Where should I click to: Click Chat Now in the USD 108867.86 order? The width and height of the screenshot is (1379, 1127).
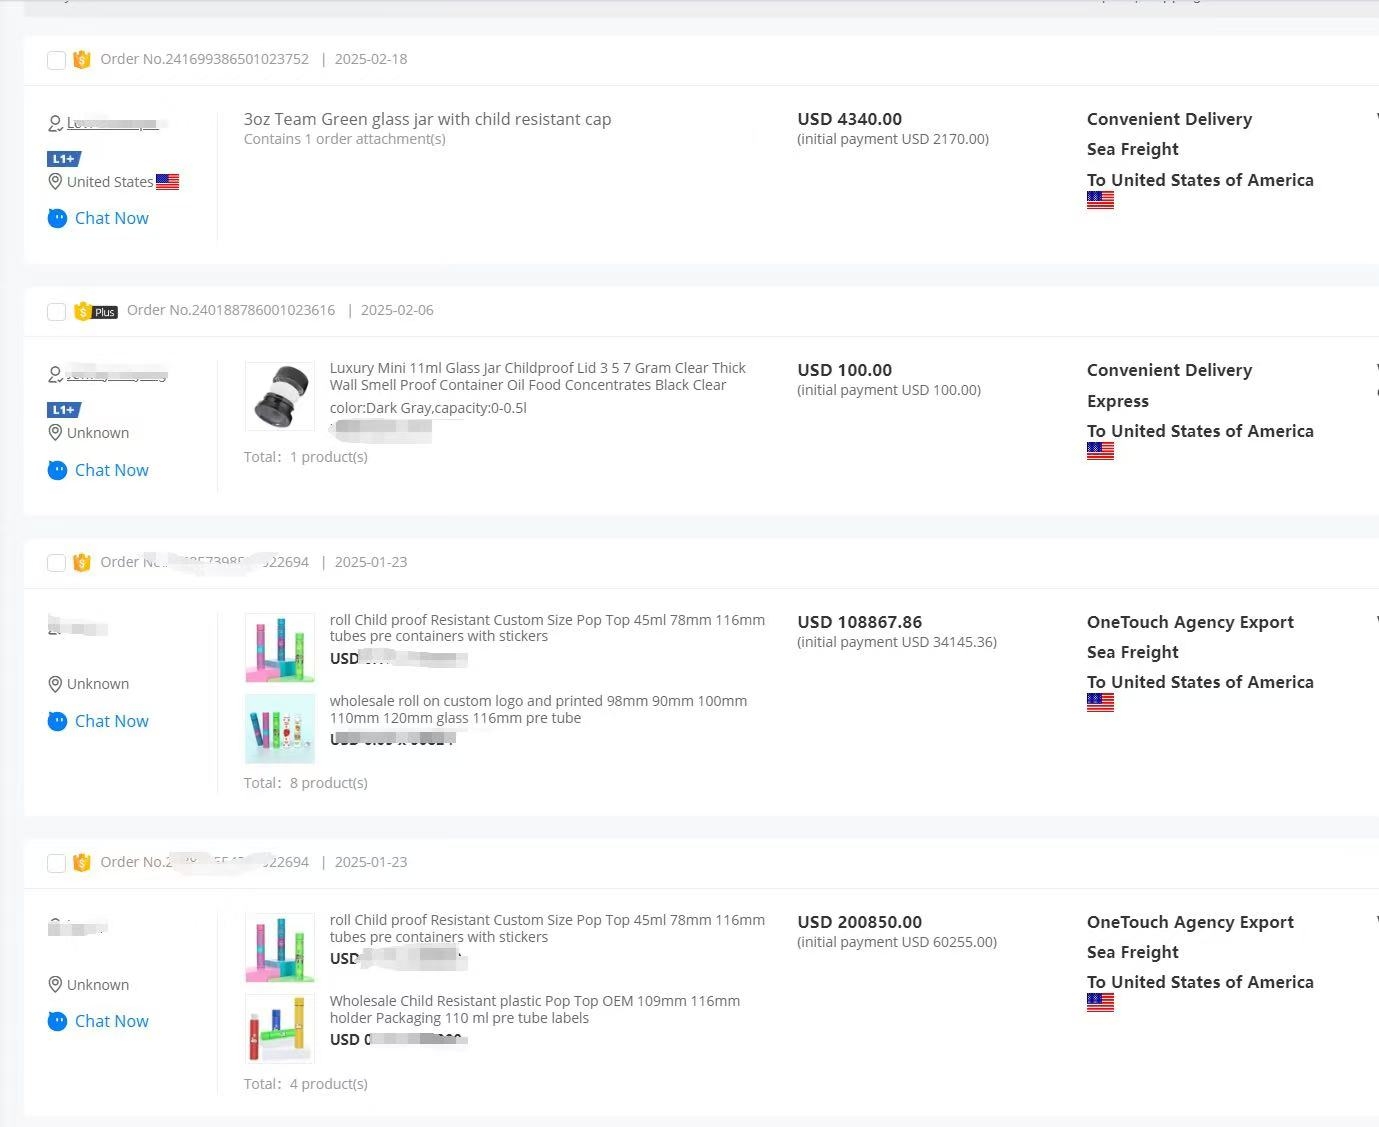point(111,721)
